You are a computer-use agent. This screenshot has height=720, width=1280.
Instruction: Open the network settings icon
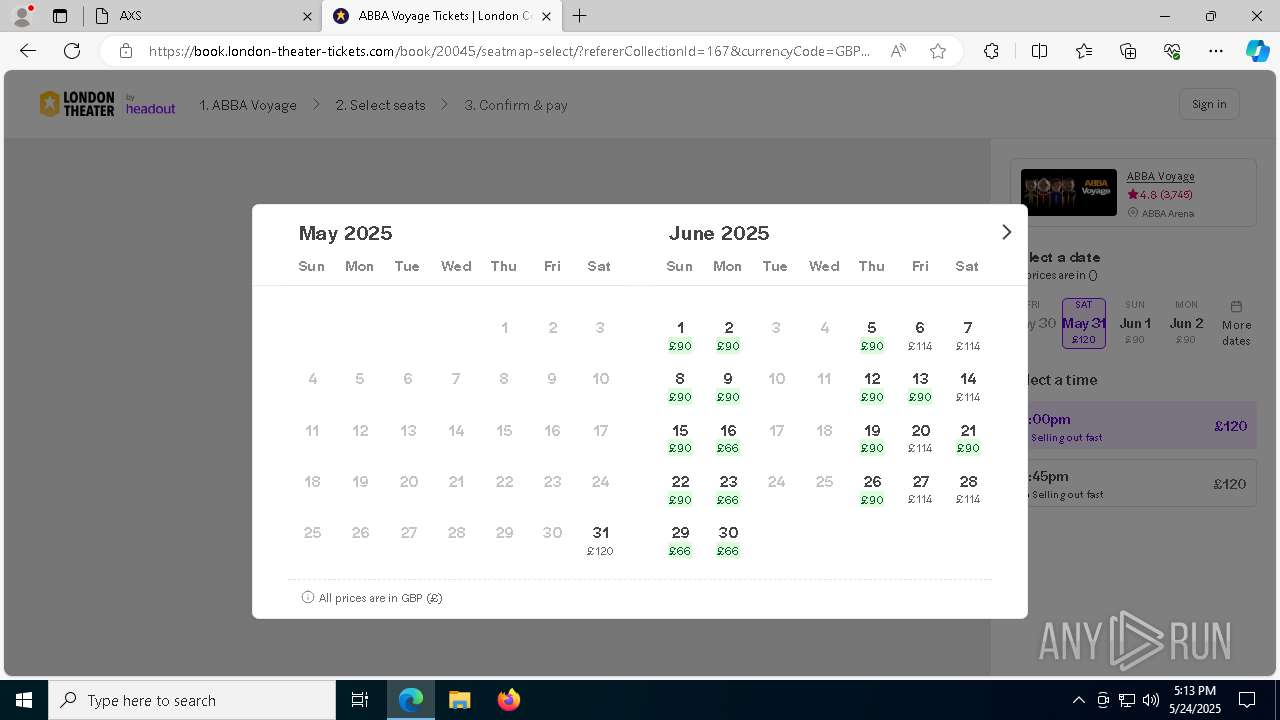tap(1127, 700)
